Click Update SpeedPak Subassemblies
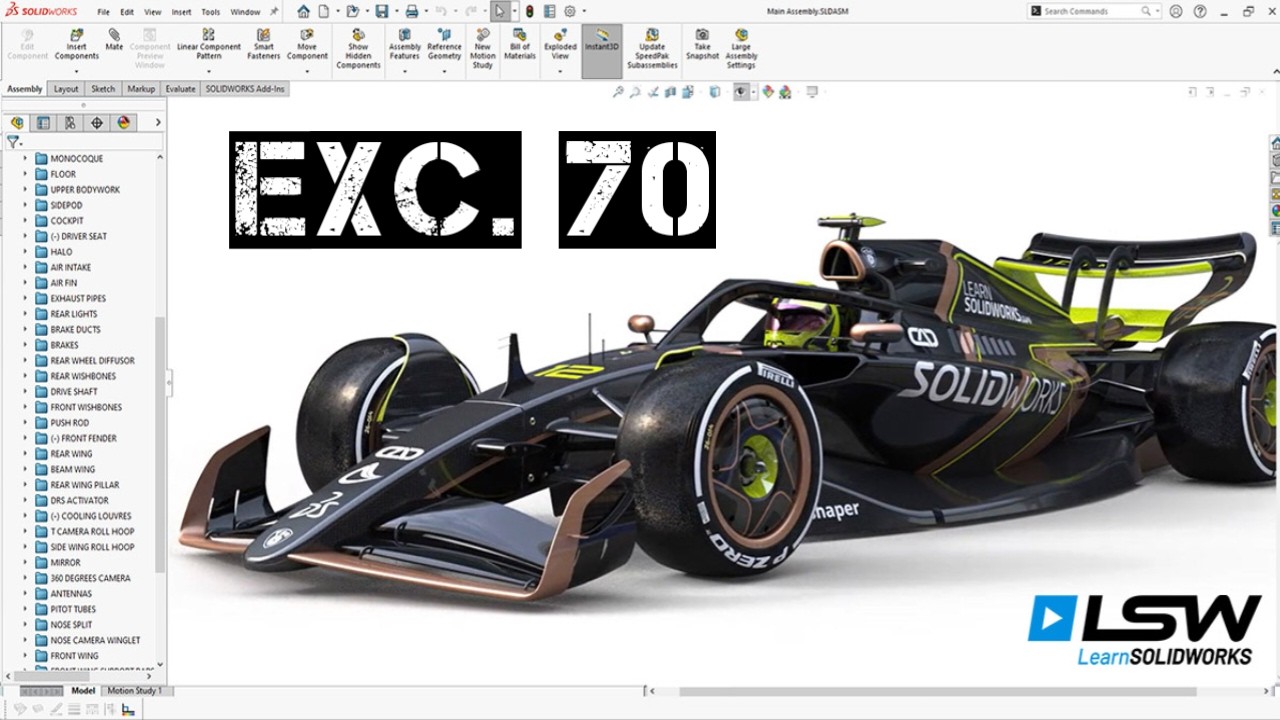The width and height of the screenshot is (1280, 720). pos(652,49)
